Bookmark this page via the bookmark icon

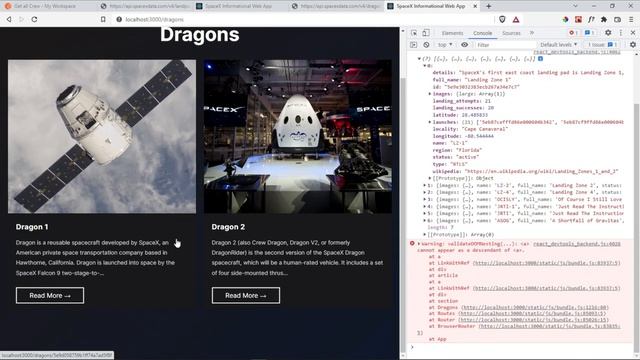tap(103, 19)
